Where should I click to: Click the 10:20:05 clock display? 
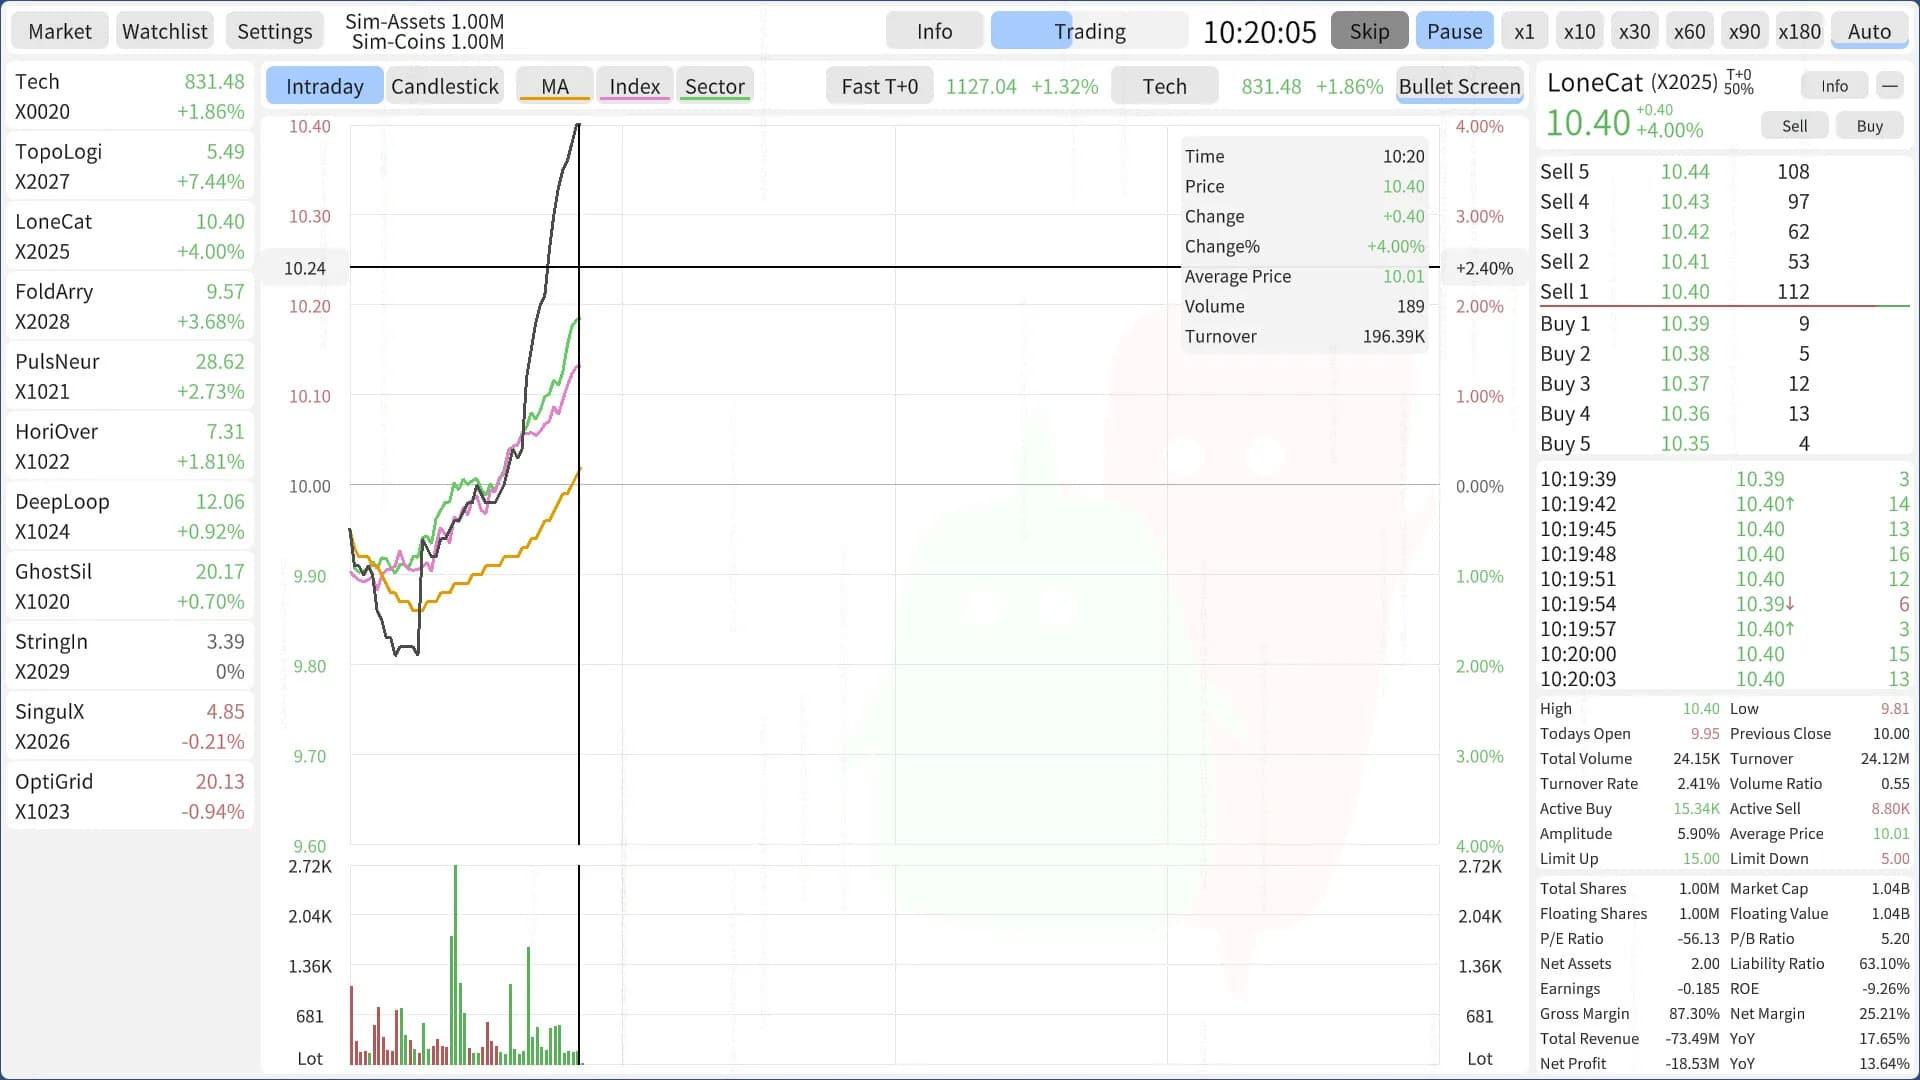(1259, 32)
